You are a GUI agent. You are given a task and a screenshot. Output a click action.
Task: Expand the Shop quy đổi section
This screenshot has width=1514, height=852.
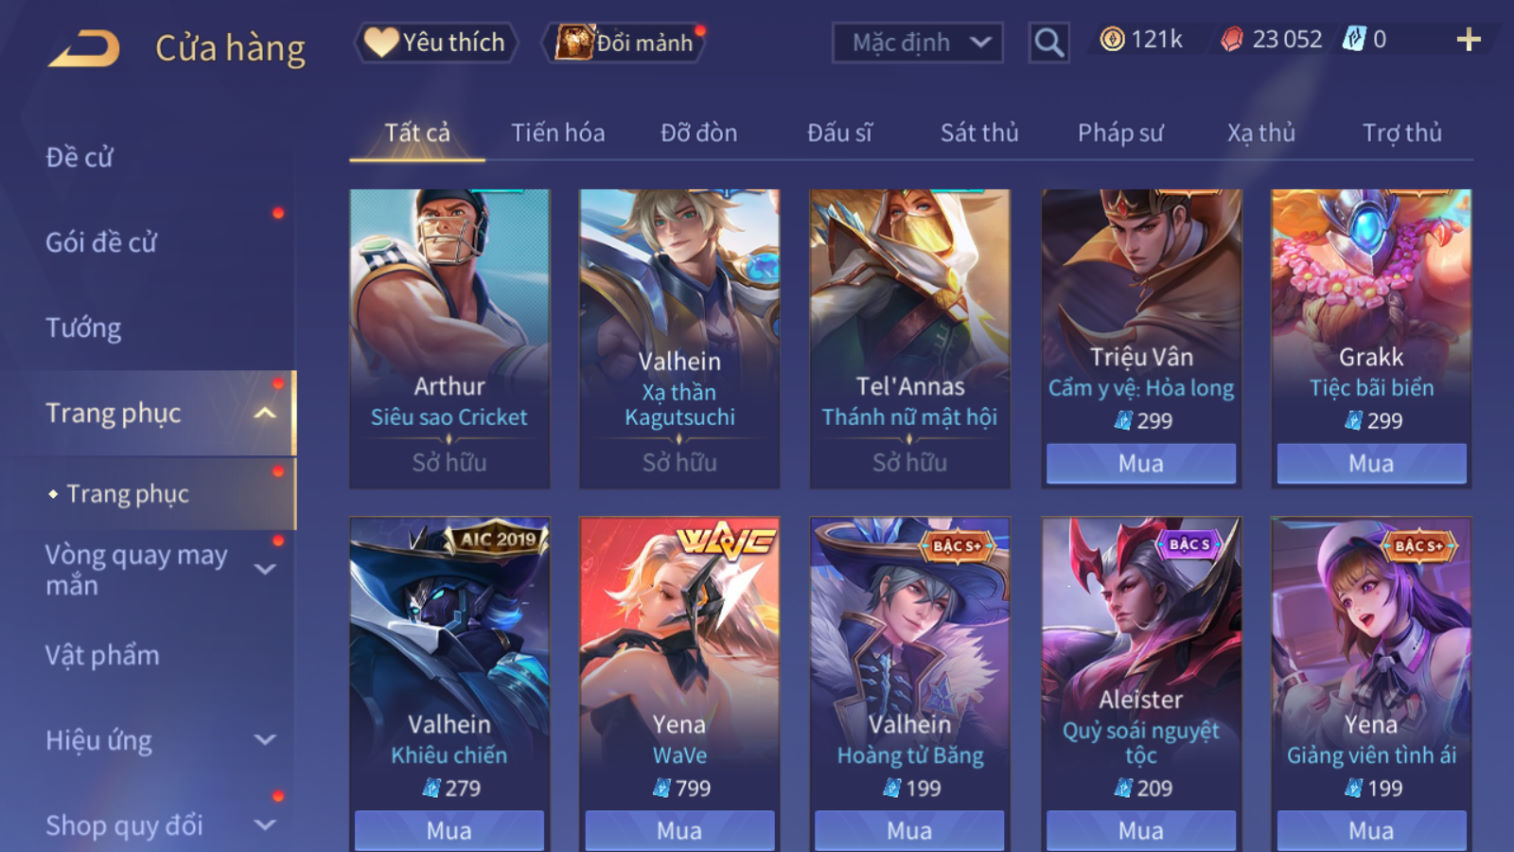pyautogui.click(x=265, y=825)
